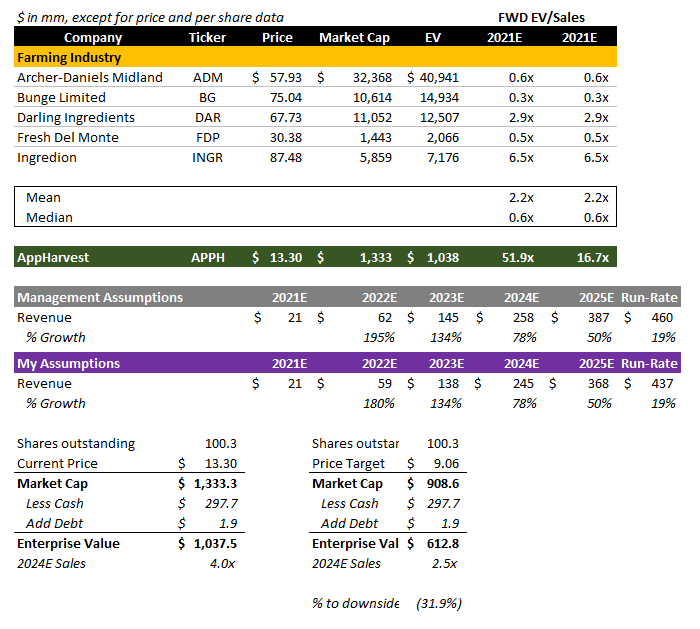Click the BG ticker cell
Image resolution: width=700 pixels, height=629 pixels.
(x=208, y=98)
